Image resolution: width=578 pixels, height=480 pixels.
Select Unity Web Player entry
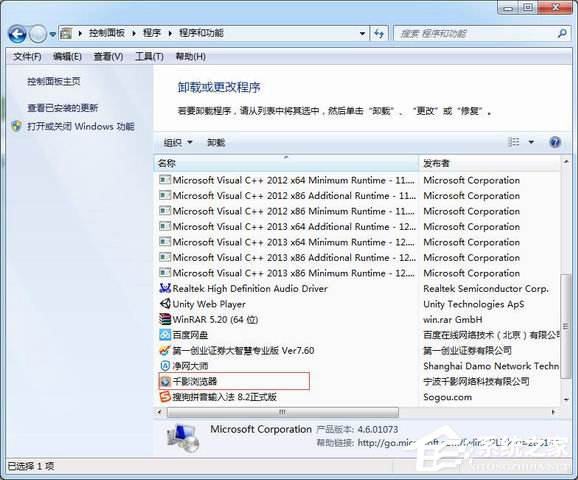[x=209, y=304]
